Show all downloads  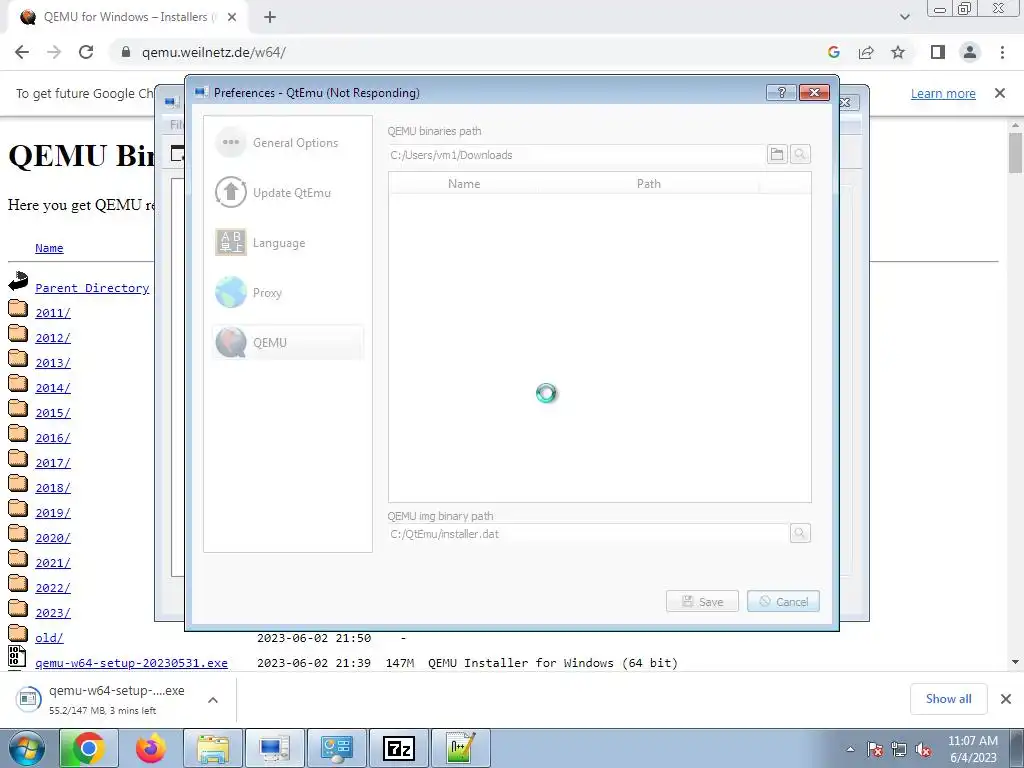[x=948, y=699]
